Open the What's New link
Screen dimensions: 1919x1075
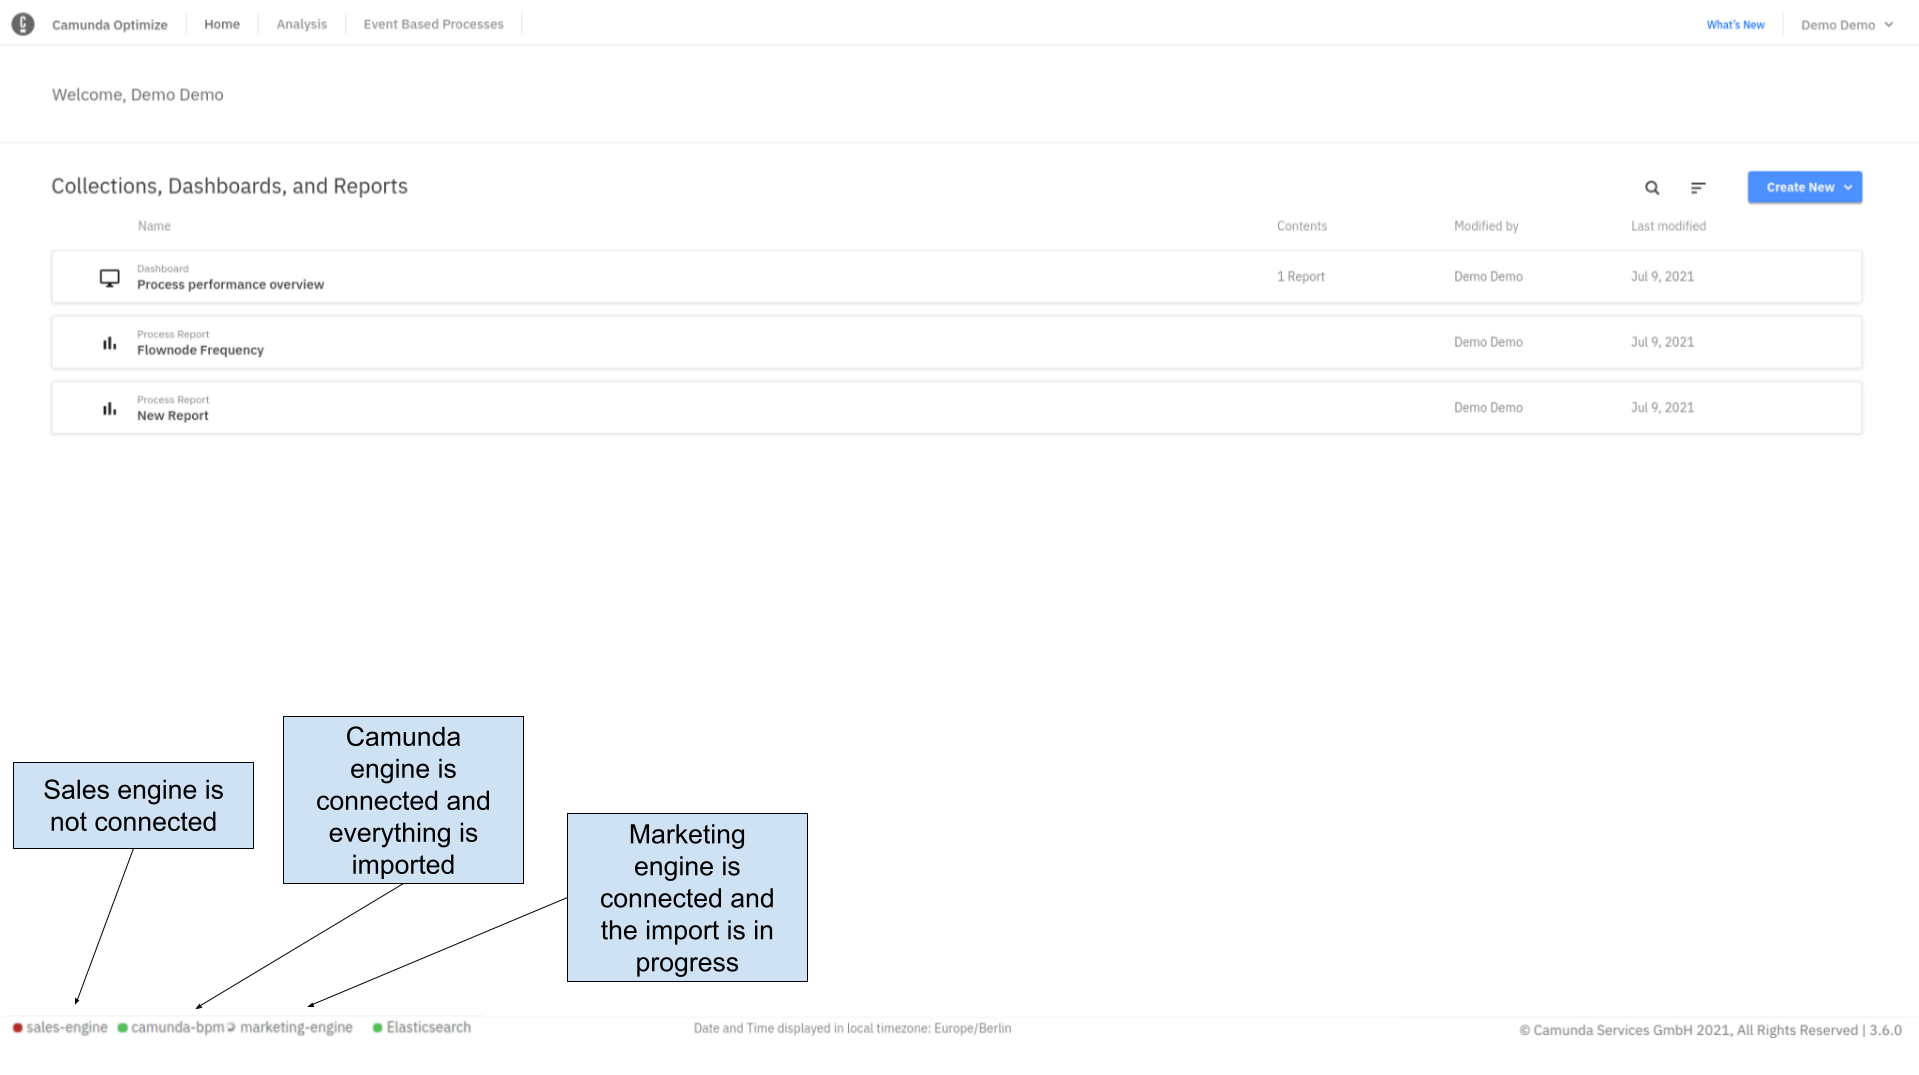point(1735,24)
